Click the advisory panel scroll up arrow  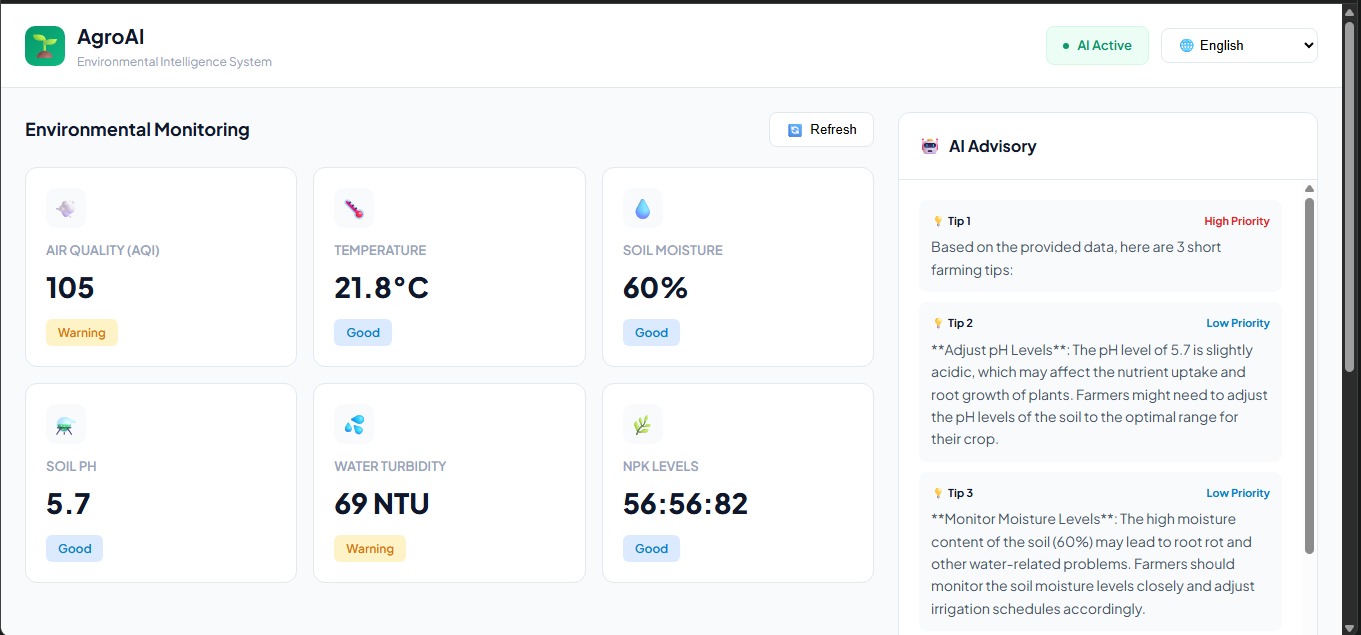(1309, 189)
